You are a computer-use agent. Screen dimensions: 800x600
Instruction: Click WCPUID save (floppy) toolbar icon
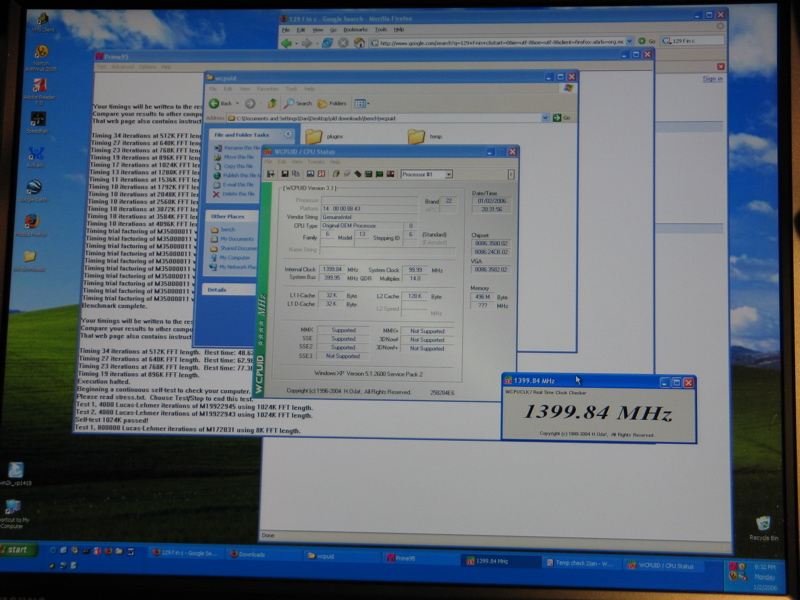pyautogui.click(x=285, y=174)
